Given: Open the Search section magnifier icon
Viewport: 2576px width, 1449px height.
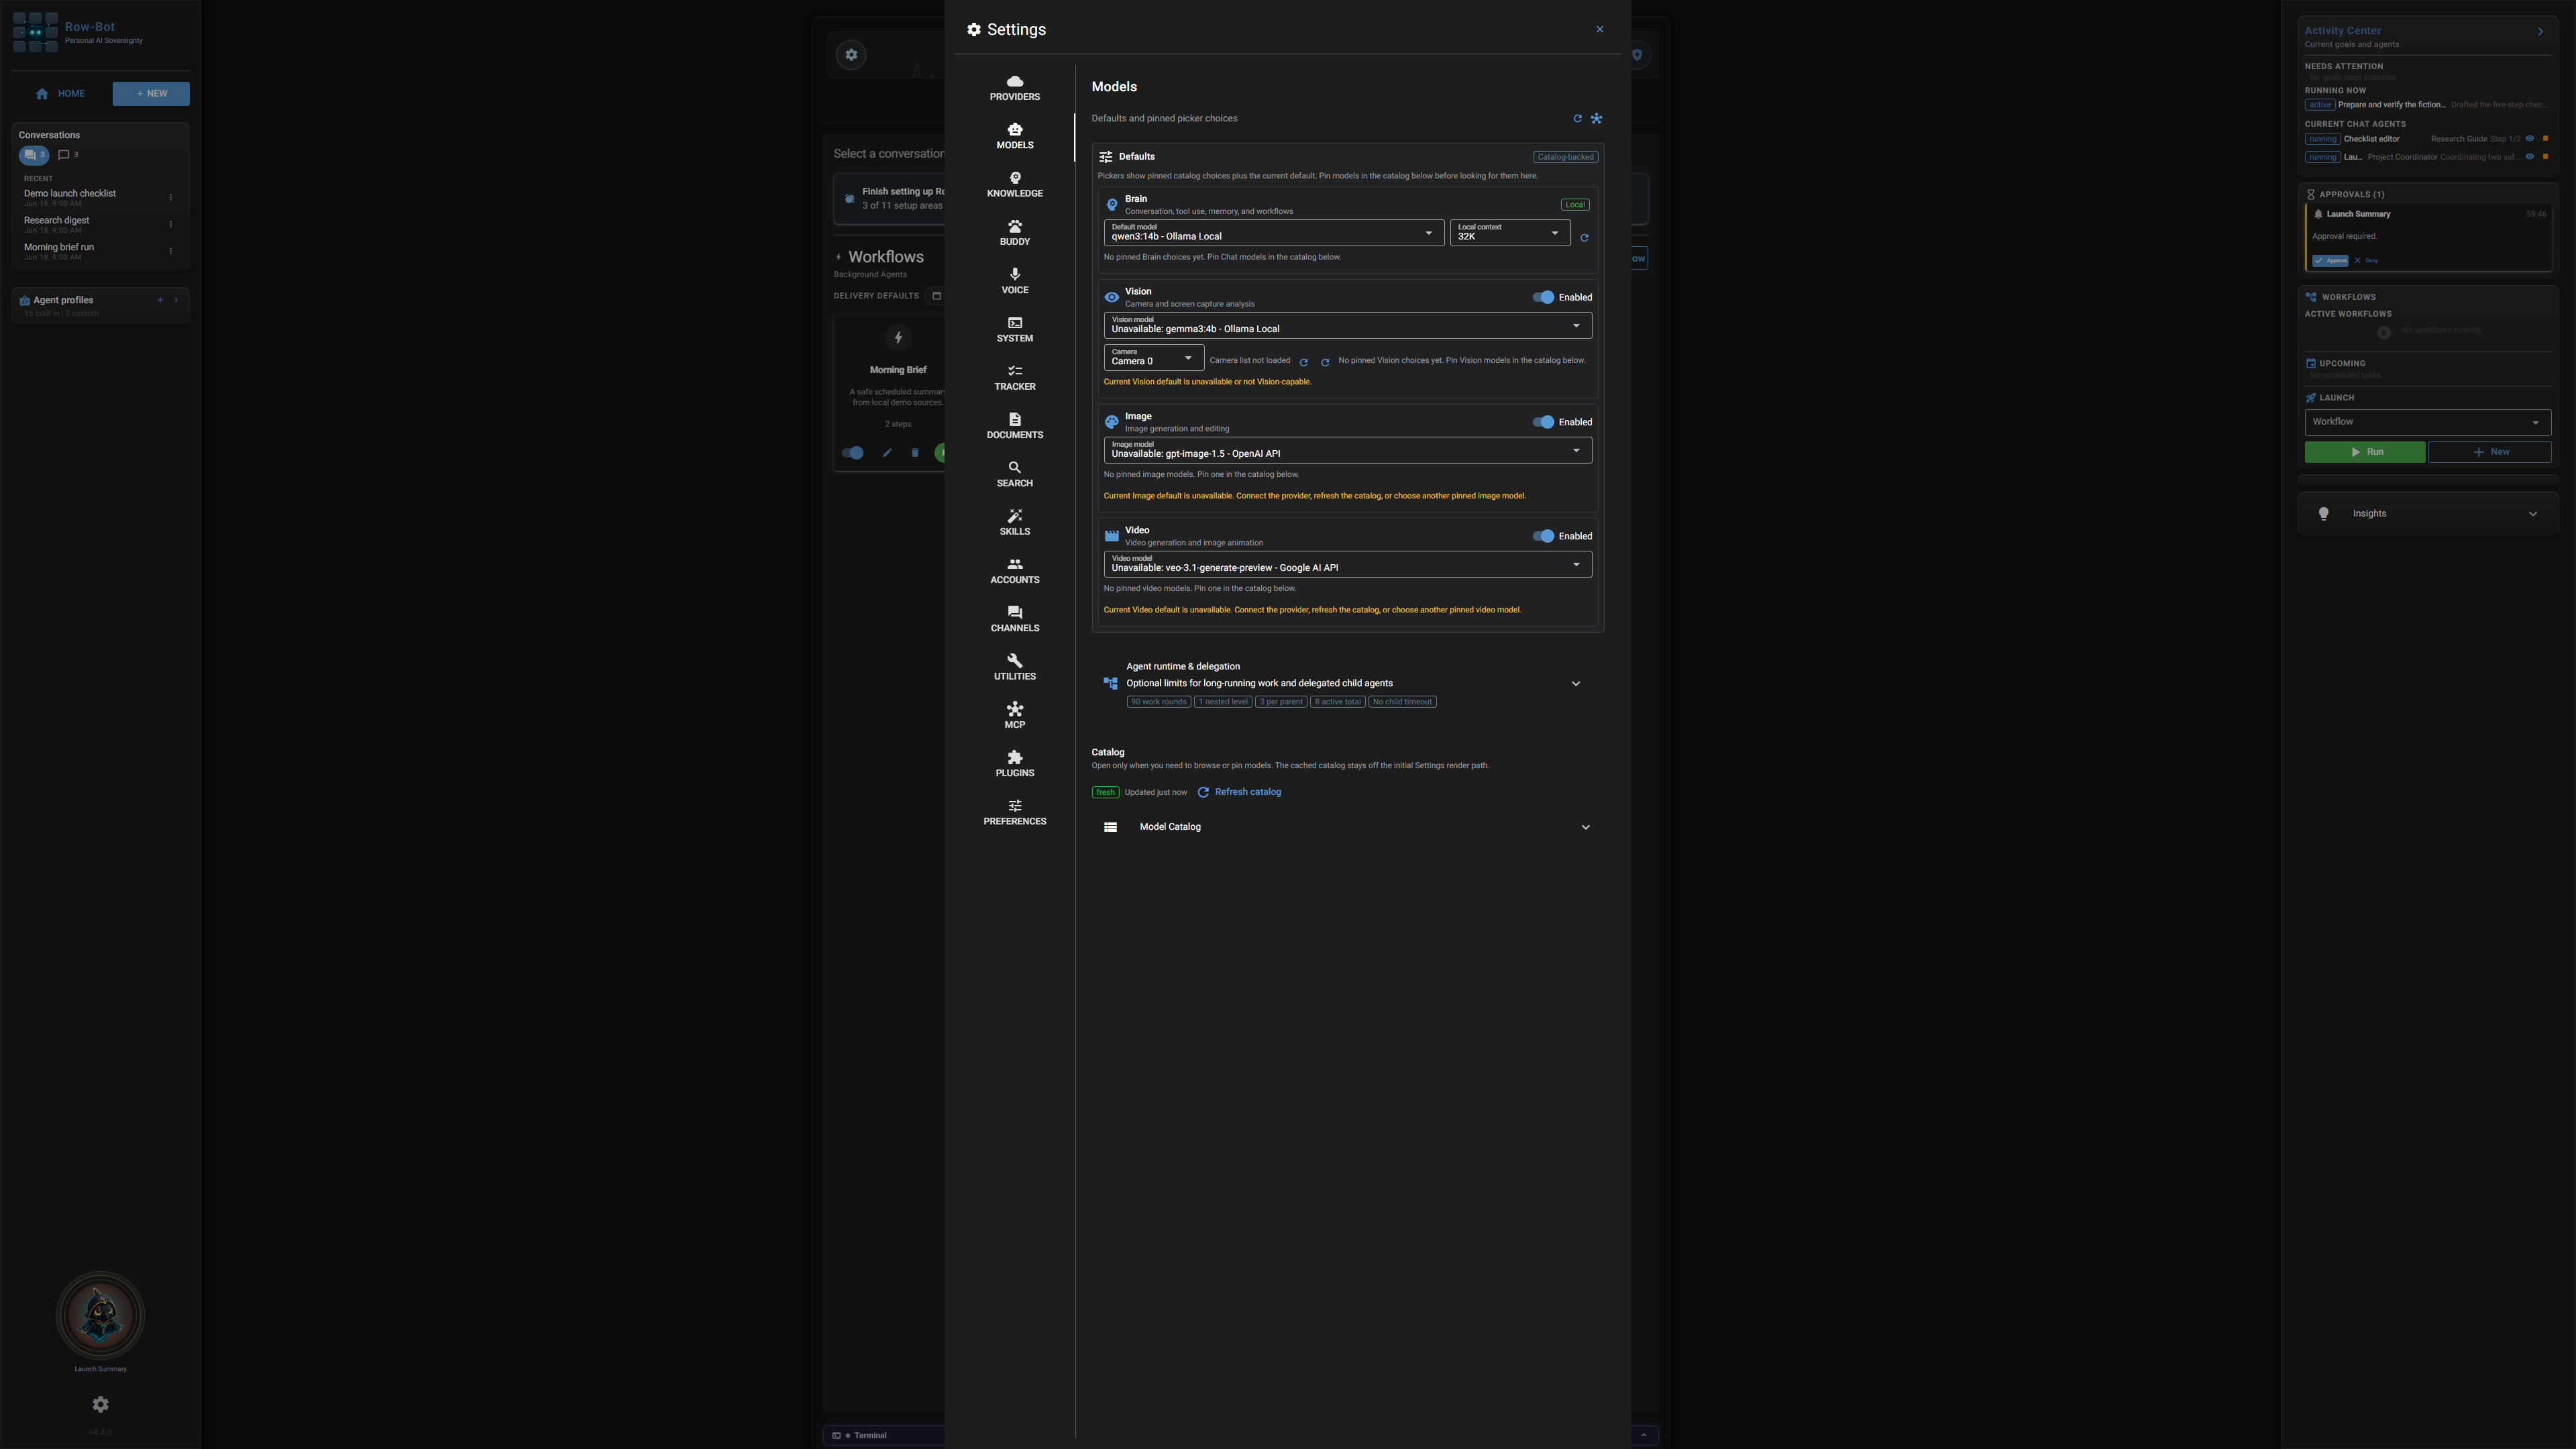Looking at the screenshot, I should coord(1014,467).
